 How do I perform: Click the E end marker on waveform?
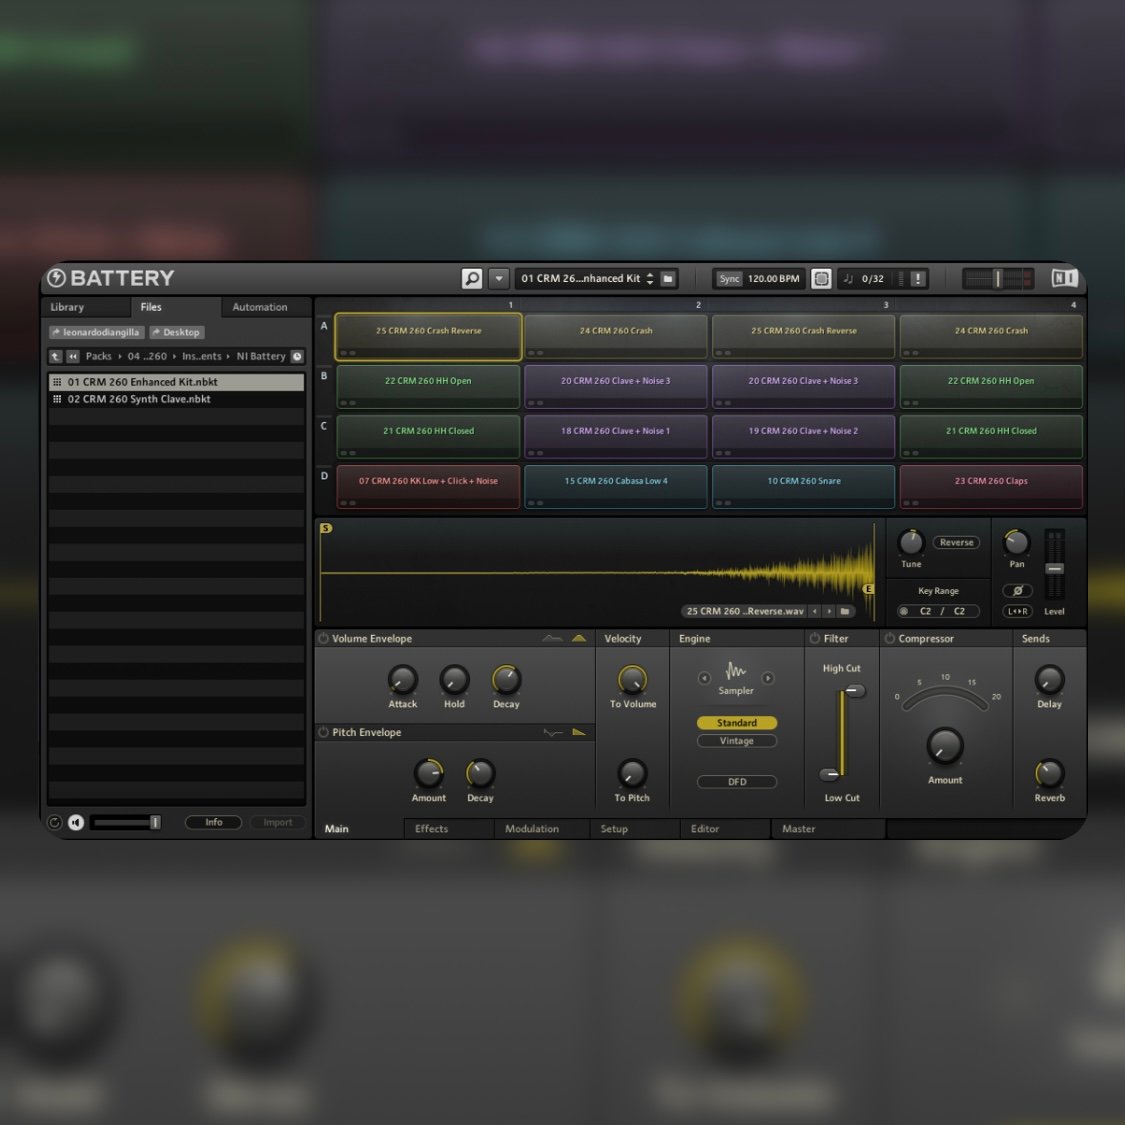pyautogui.click(x=868, y=588)
